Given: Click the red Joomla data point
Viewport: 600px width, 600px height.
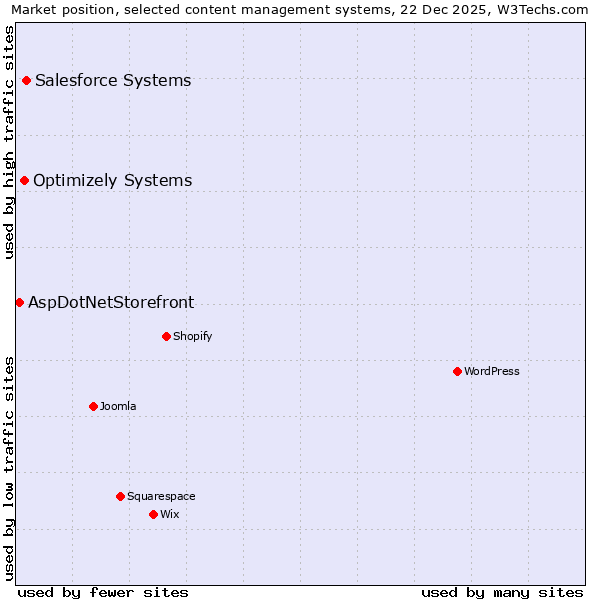Looking at the screenshot, I should click(93, 406).
